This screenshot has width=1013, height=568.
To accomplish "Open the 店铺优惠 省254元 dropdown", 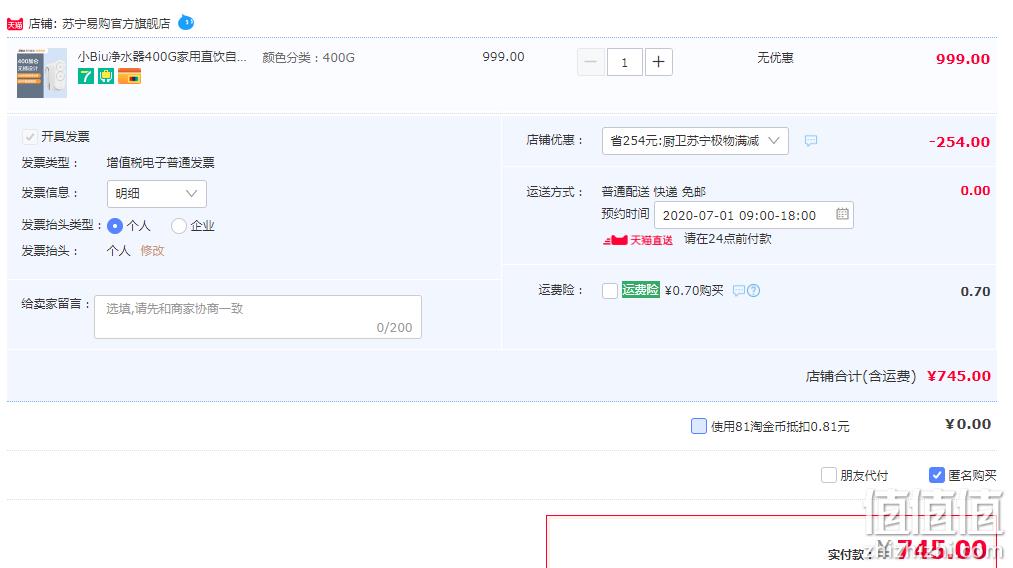I will pos(695,141).
